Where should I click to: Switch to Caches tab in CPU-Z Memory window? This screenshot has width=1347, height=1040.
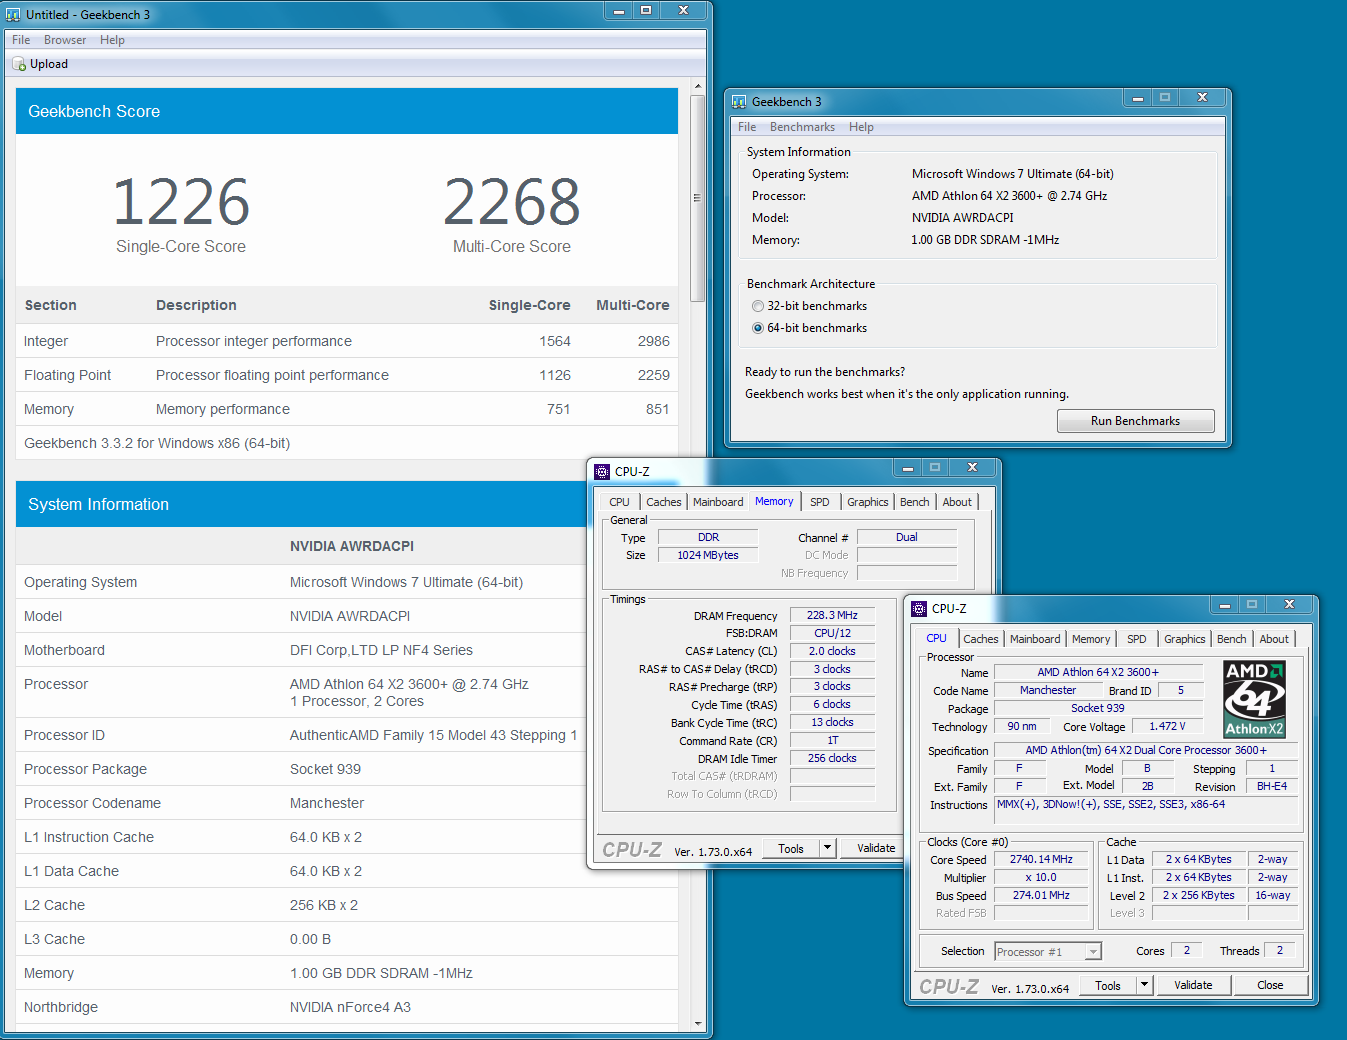[x=663, y=502]
